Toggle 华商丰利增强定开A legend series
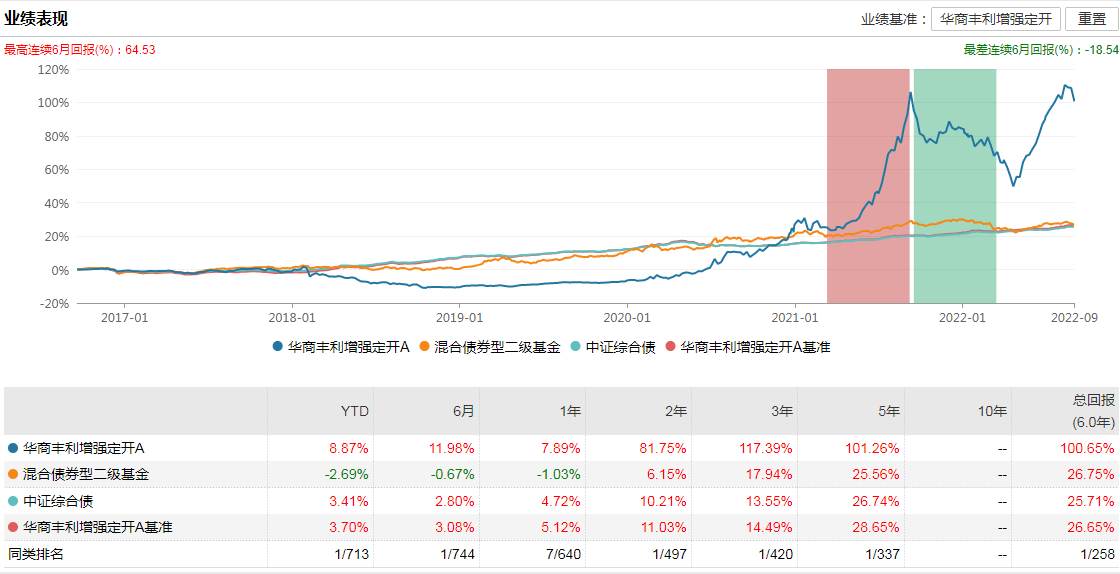The image size is (1120, 574). [x=342, y=347]
